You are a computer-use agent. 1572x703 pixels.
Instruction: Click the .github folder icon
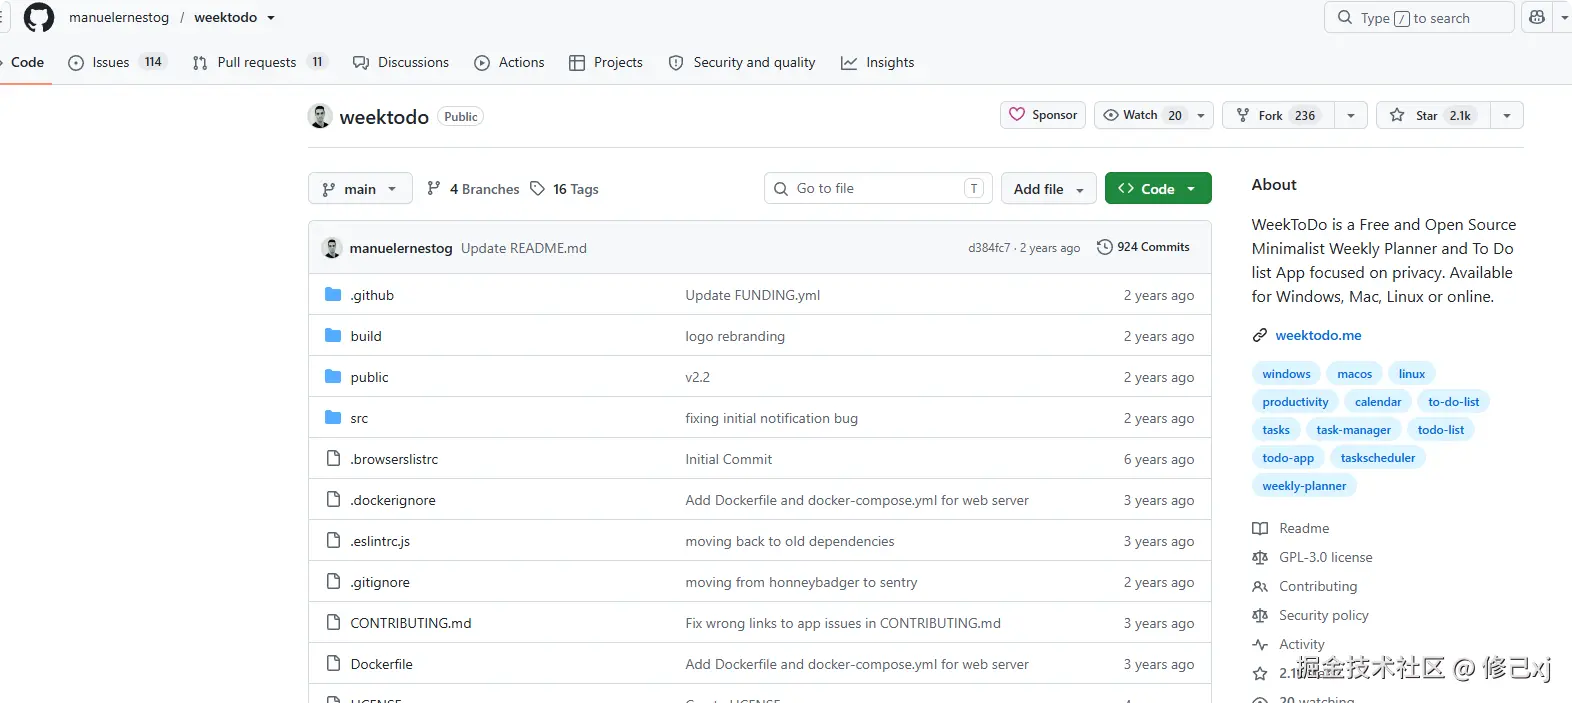point(334,294)
